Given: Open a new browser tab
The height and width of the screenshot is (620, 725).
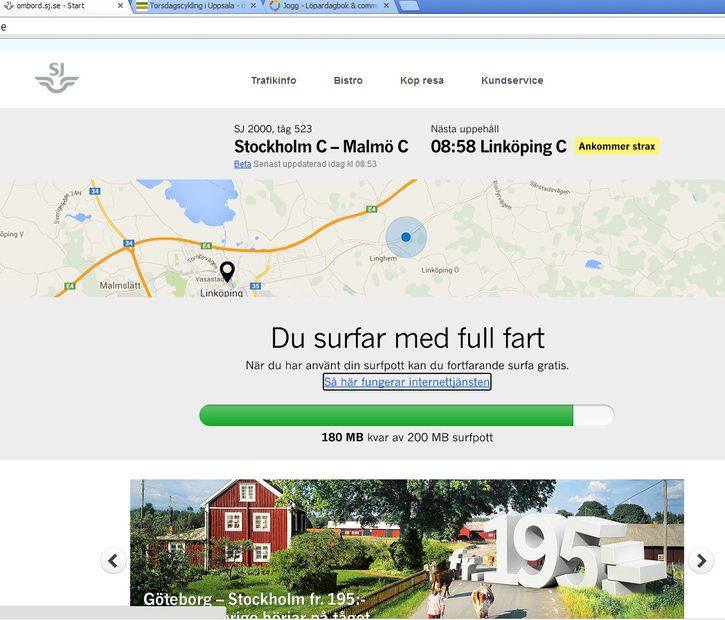Looking at the screenshot, I should pyautogui.click(x=409, y=6).
